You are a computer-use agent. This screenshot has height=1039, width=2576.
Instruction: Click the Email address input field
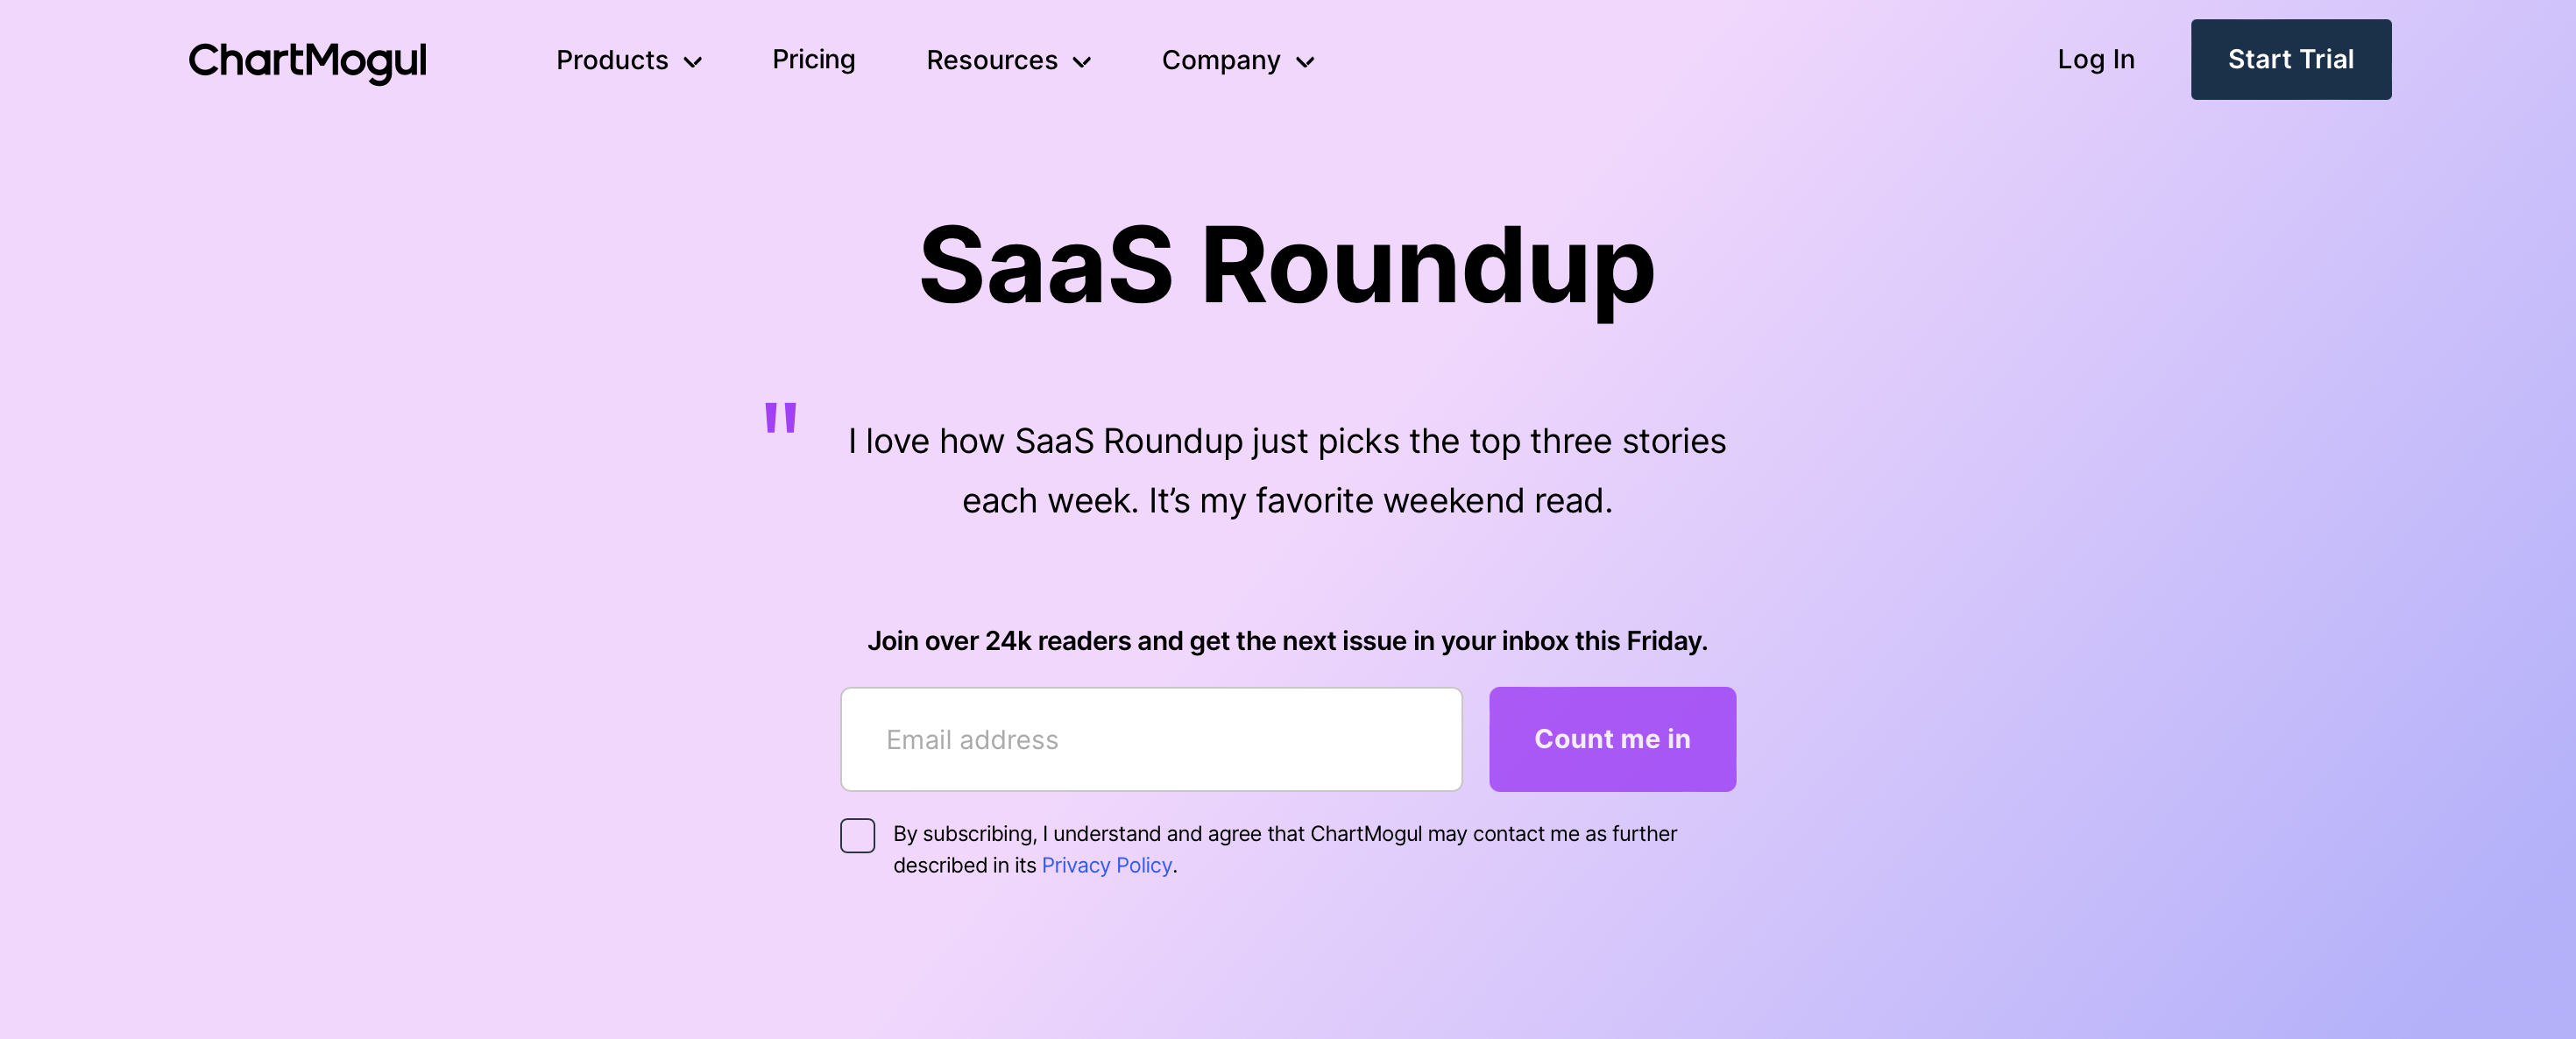[1150, 739]
